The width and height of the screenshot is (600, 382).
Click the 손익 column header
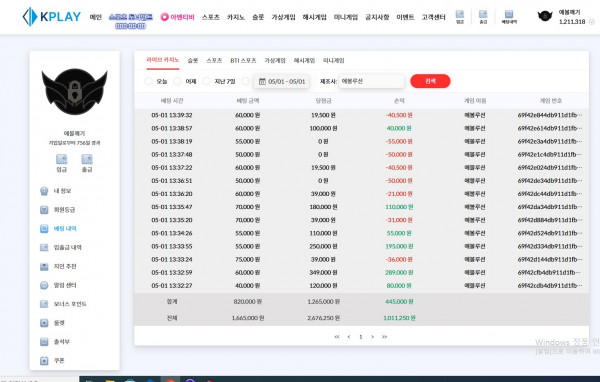click(x=399, y=101)
